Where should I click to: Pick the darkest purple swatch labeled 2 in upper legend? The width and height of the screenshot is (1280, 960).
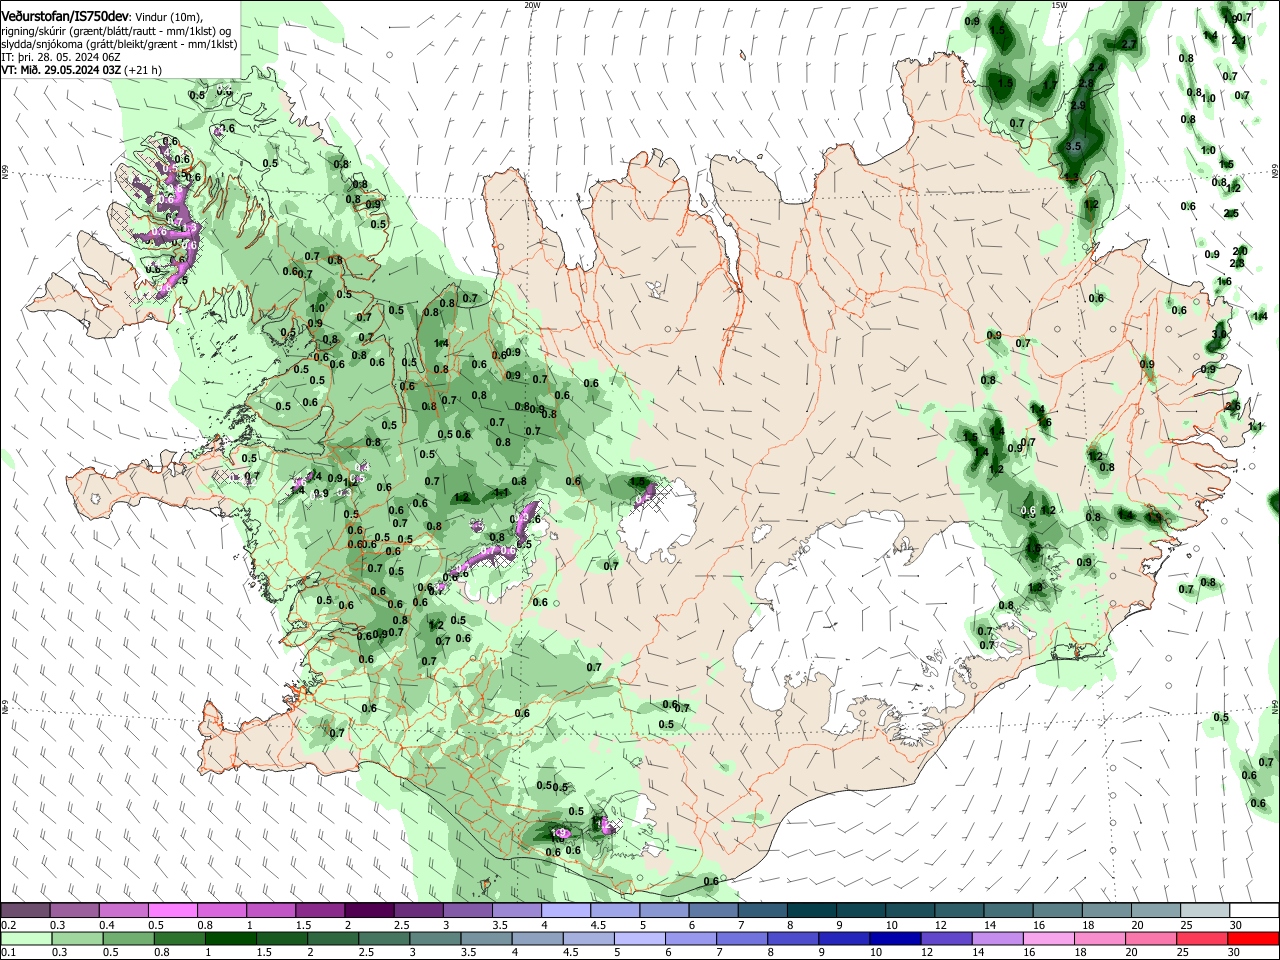(369, 910)
